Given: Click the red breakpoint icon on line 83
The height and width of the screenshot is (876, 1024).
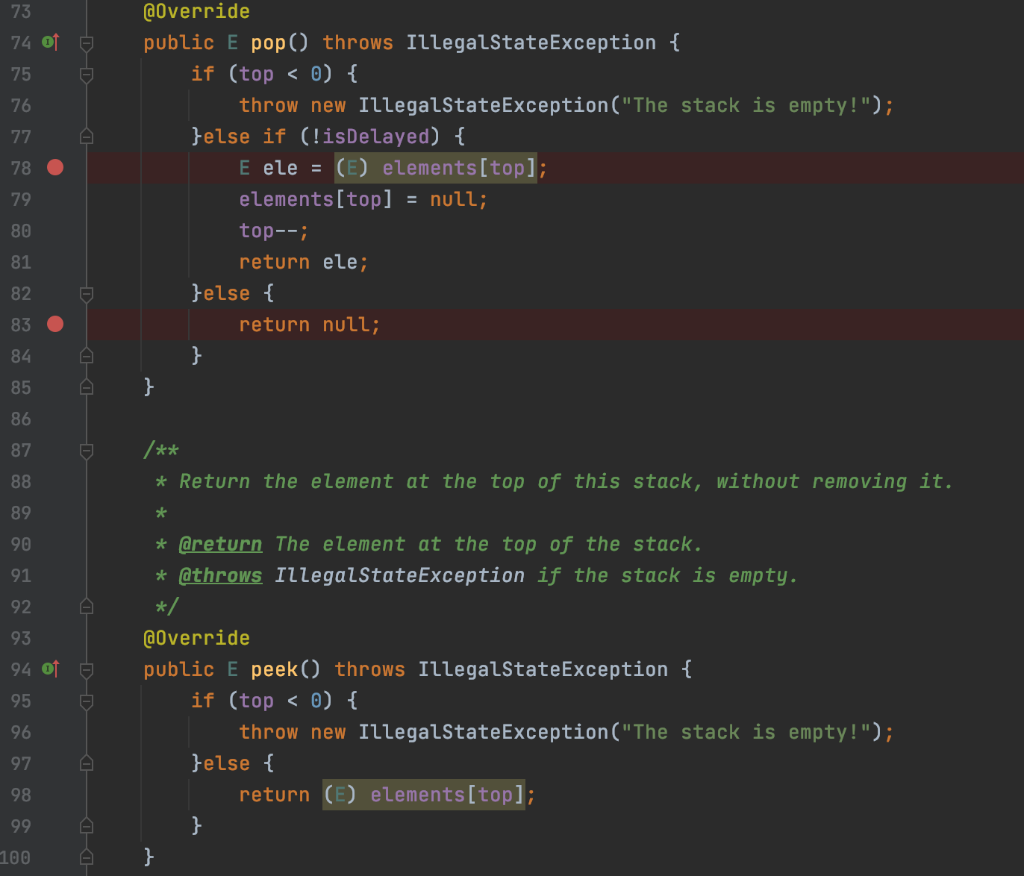Looking at the screenshot, I should (x=55, y=324).
